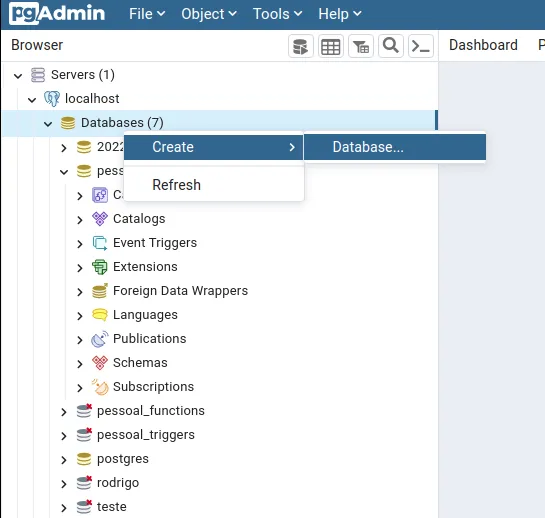545x518 pixels.
Task: Select the Servers (1) tree label
Action: pyautogui.click(x=83, y=75)
